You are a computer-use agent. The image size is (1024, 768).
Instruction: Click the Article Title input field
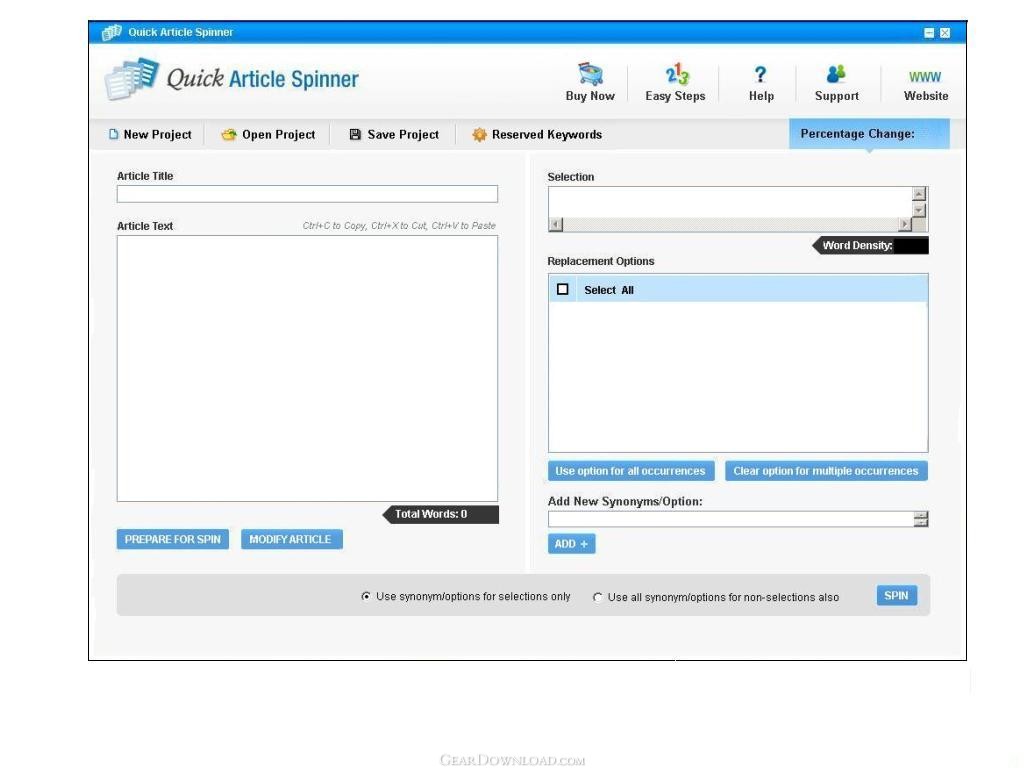tap(307, 194)
